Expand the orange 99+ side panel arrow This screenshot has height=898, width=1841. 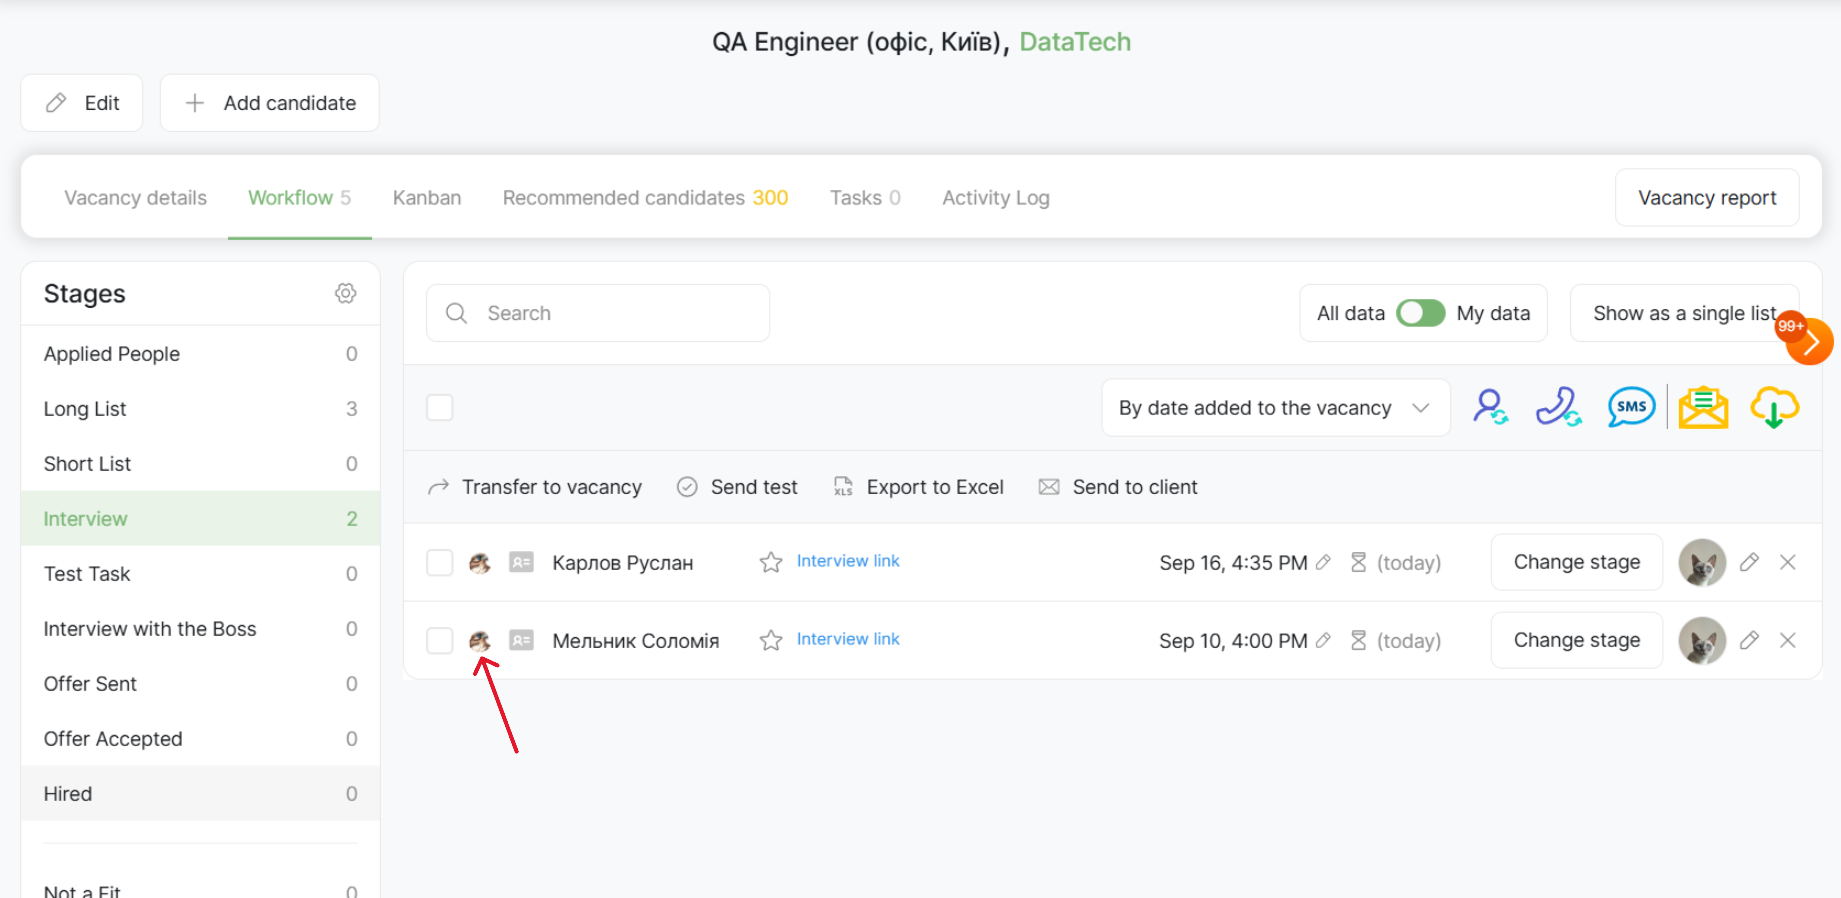click(1809, 343)
